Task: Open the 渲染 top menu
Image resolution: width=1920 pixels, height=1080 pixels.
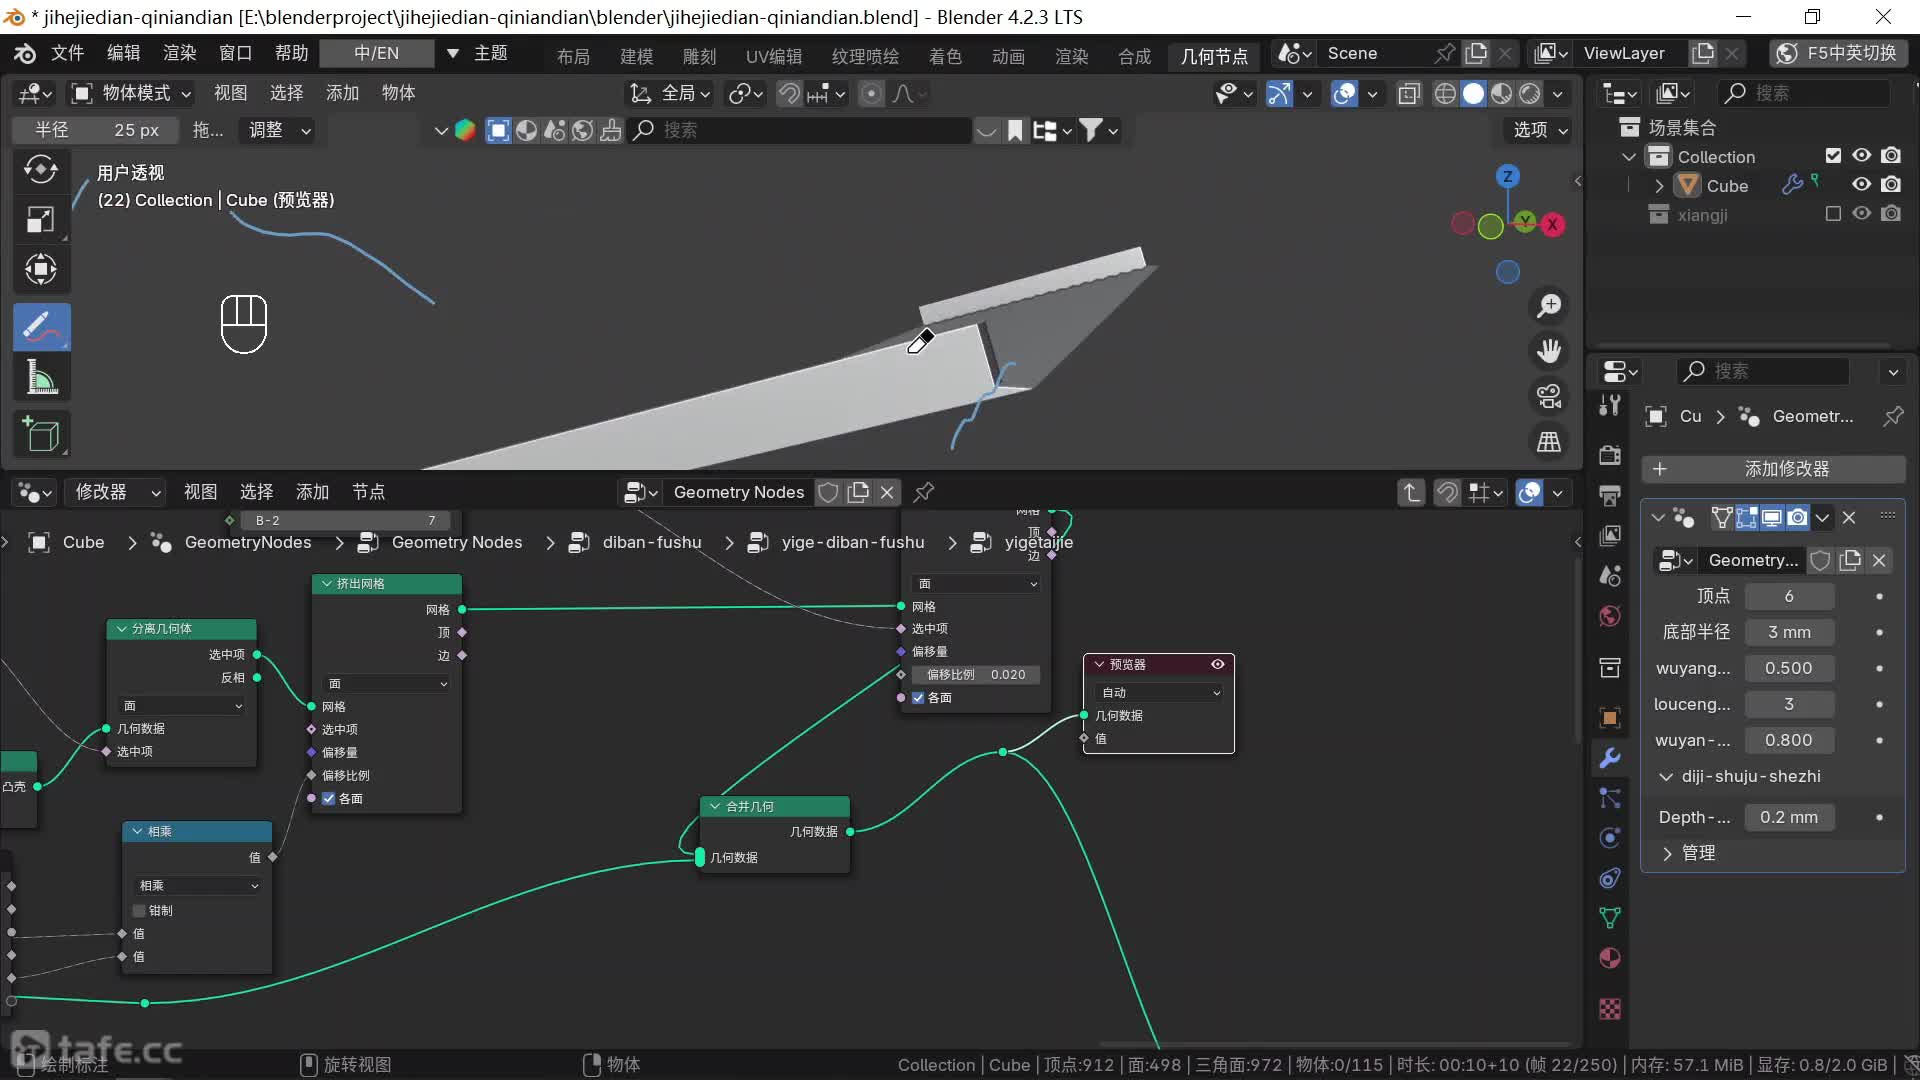Action: tap(179, 53)
